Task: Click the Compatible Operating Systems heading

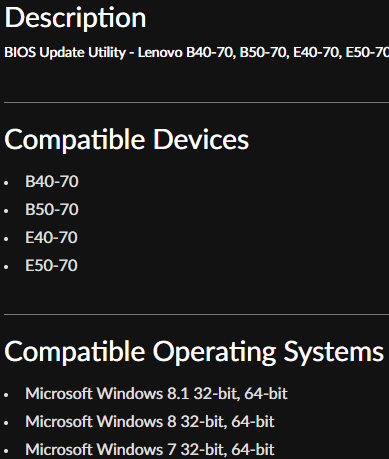Action: click(194, 352)
